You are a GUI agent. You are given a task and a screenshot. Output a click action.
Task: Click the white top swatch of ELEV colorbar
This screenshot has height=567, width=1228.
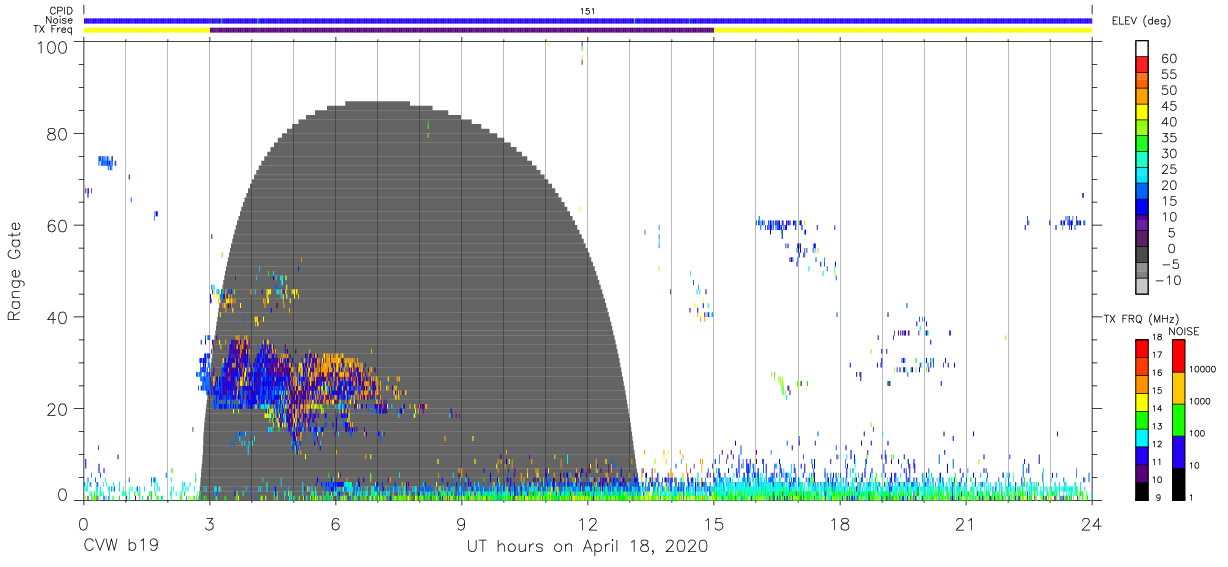(x=1142, y=49)
